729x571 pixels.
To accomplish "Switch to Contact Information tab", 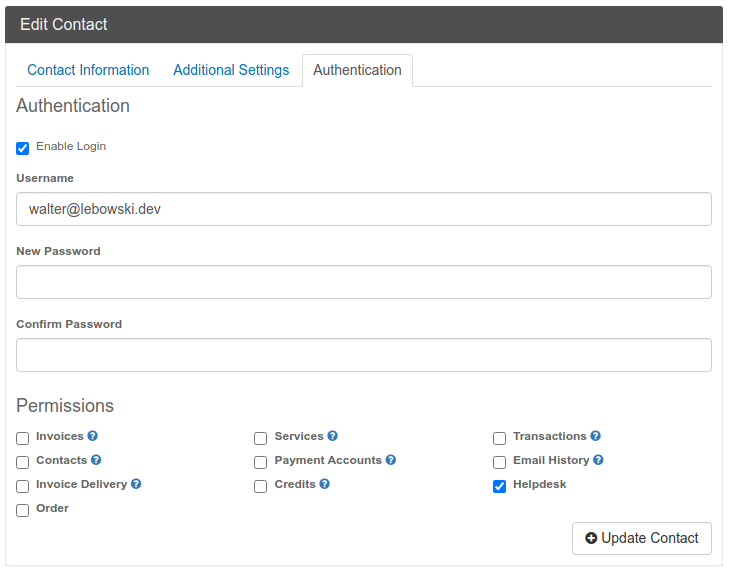I will click(88, 70).
